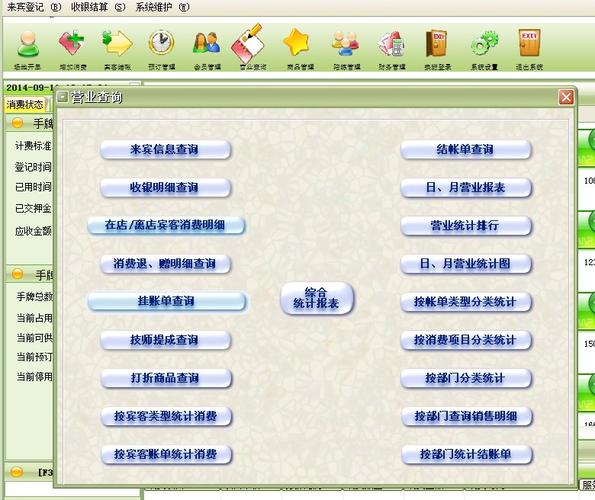Select 日、月营业报表 button

[466, 188]
